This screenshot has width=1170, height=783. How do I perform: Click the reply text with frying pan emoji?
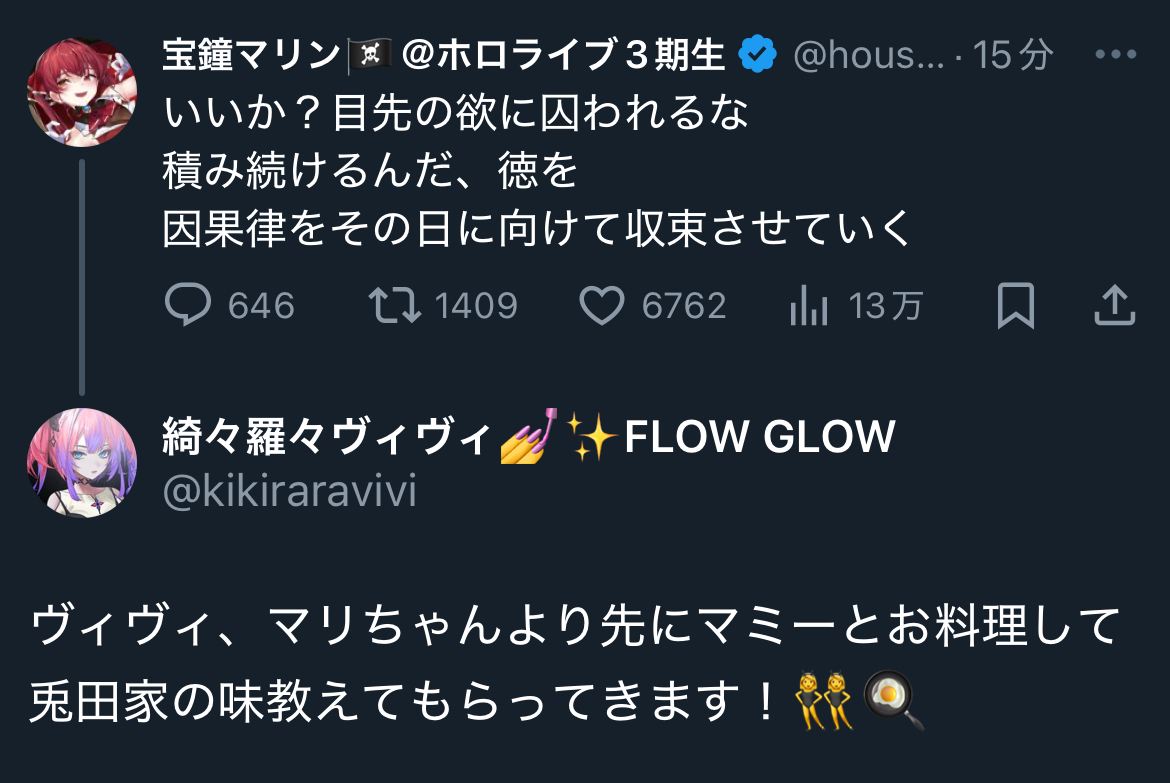(x=575, y=663)
